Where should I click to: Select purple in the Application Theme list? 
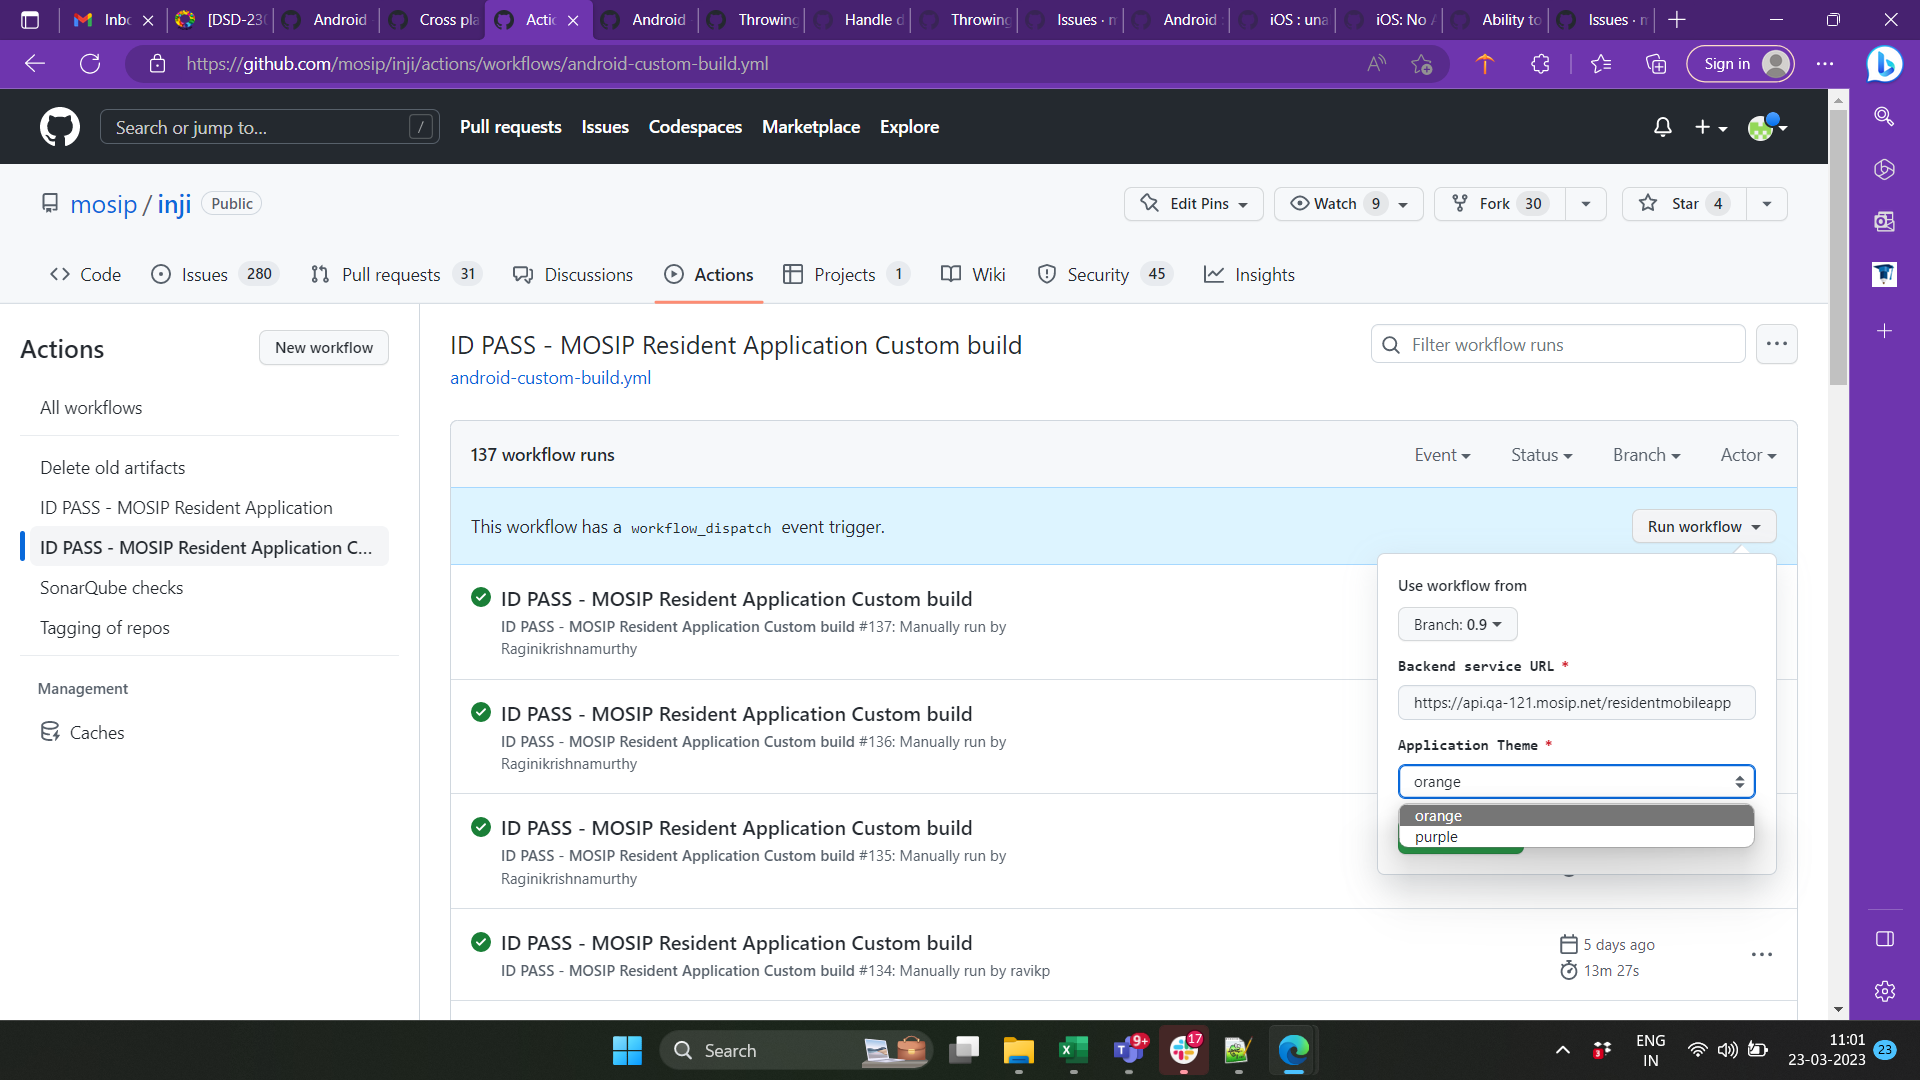point(1435,837)
